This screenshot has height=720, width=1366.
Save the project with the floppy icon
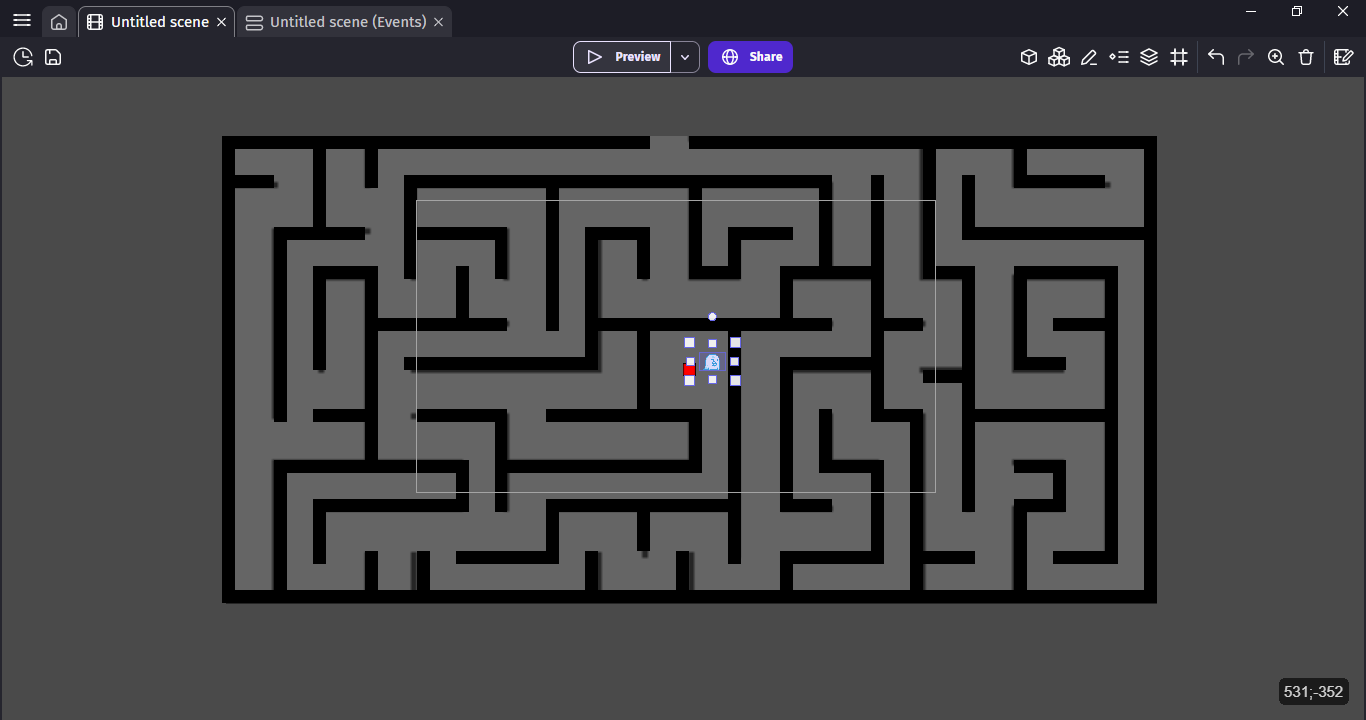coord(53,57)
